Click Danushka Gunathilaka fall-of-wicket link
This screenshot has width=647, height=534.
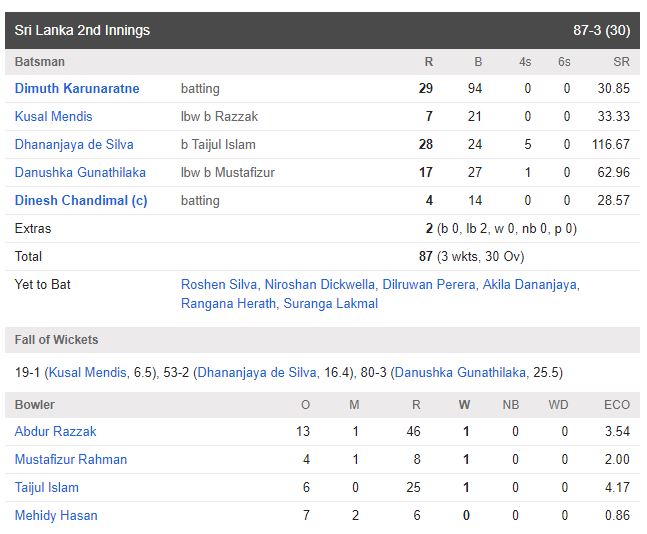point(459,373)
